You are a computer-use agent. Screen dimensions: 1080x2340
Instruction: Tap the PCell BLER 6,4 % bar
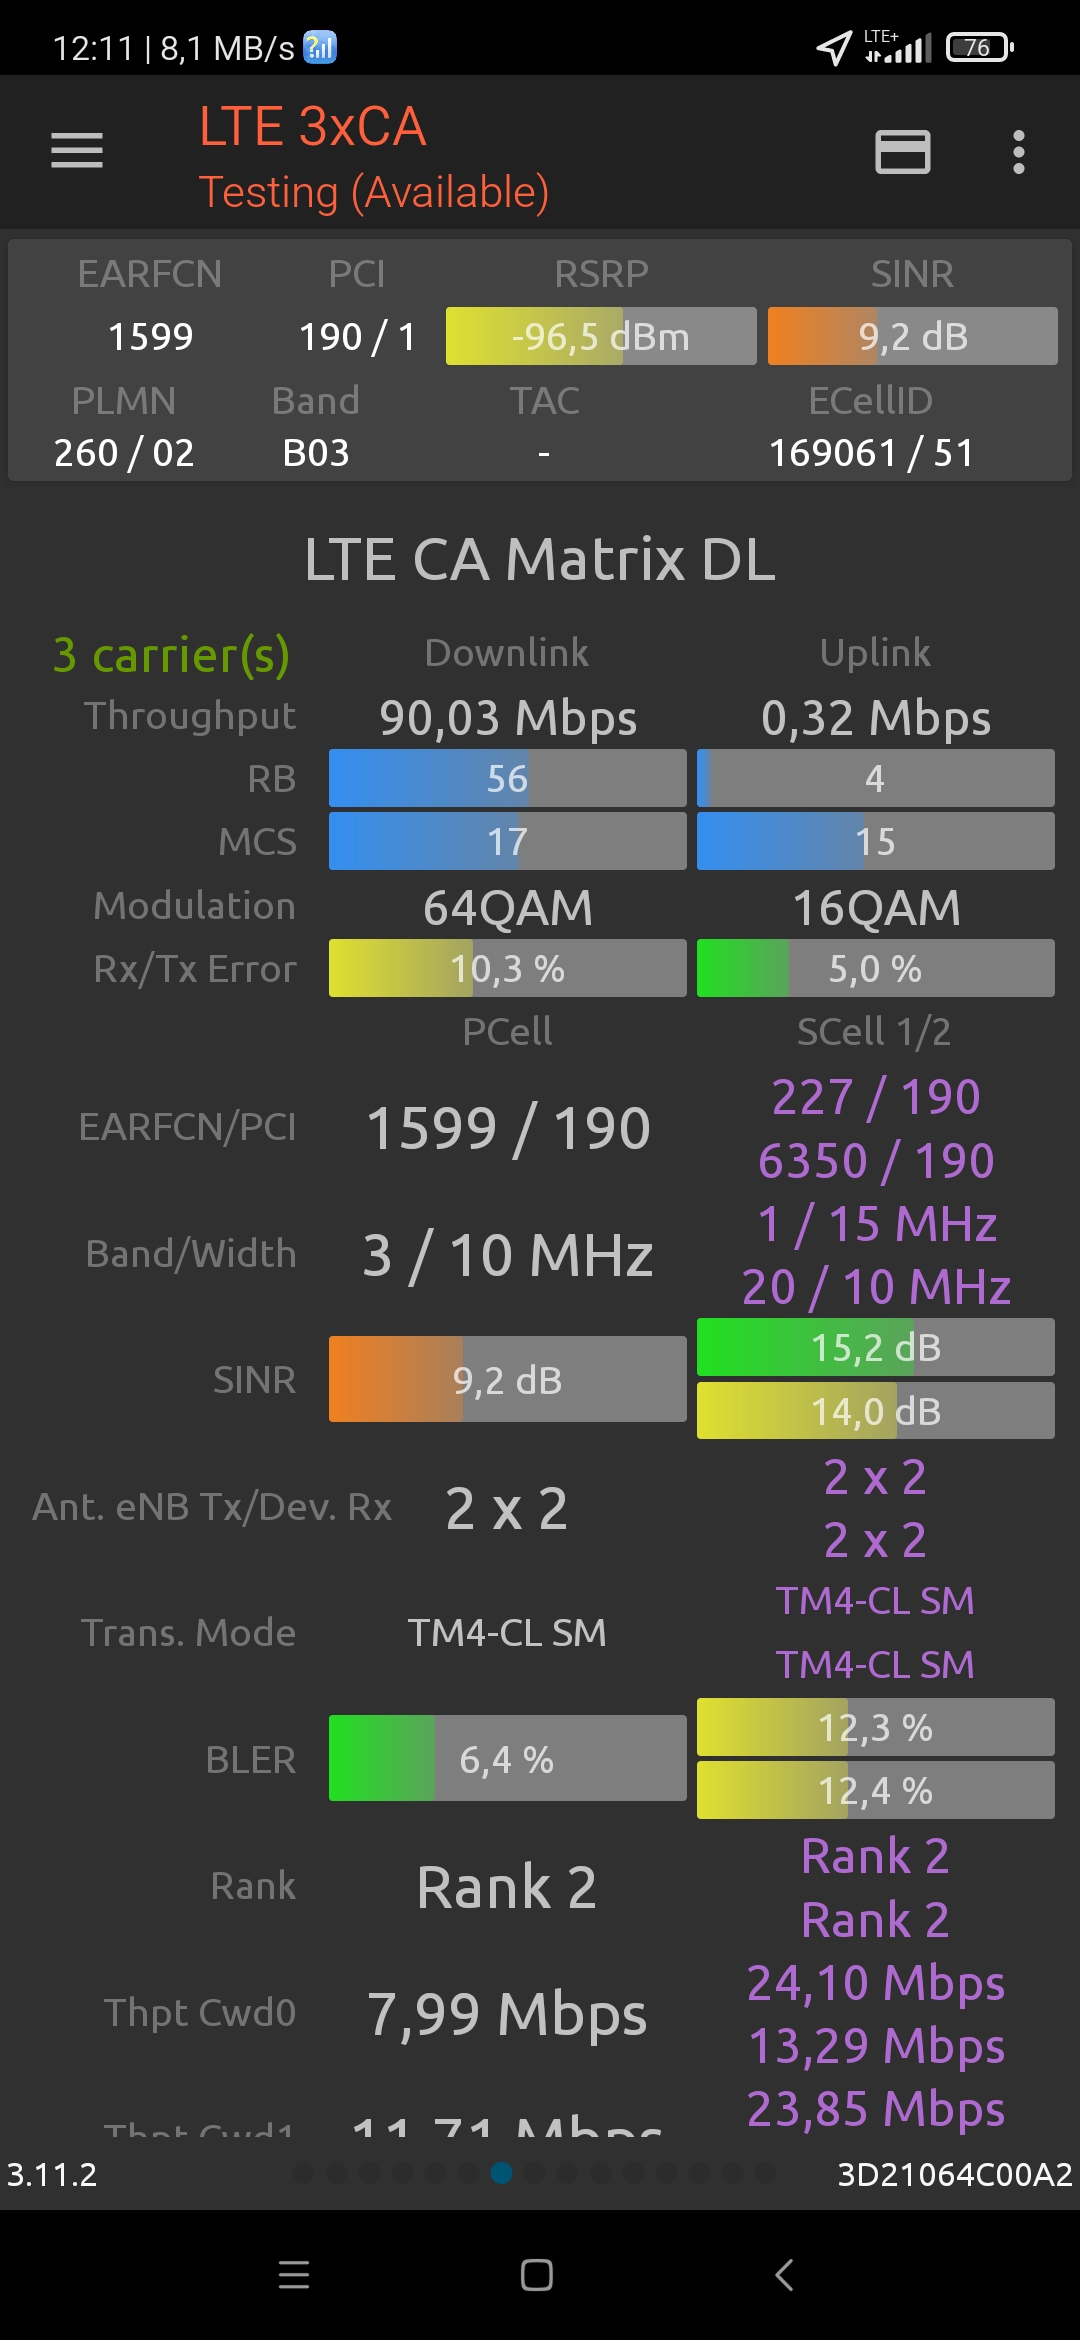pos(507,1758)
